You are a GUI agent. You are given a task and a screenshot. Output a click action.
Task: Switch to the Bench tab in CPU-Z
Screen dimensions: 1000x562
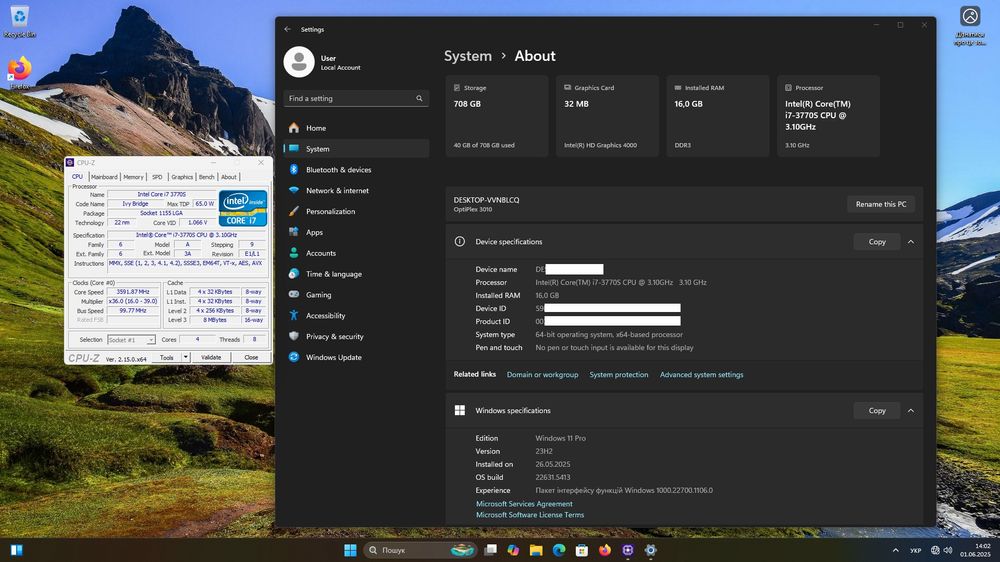click(x=207, y=177)
